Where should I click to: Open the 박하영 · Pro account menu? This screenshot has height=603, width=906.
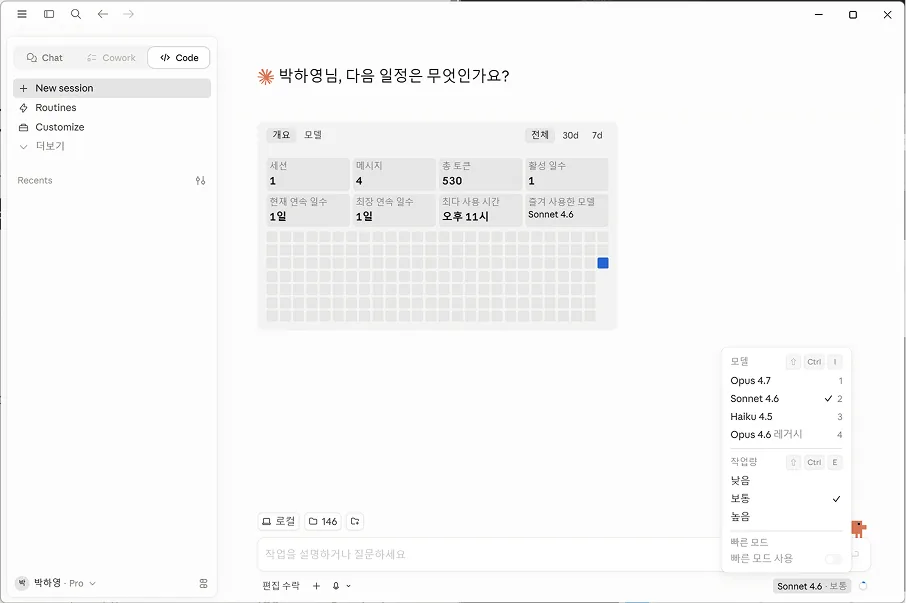click(56, 583)
